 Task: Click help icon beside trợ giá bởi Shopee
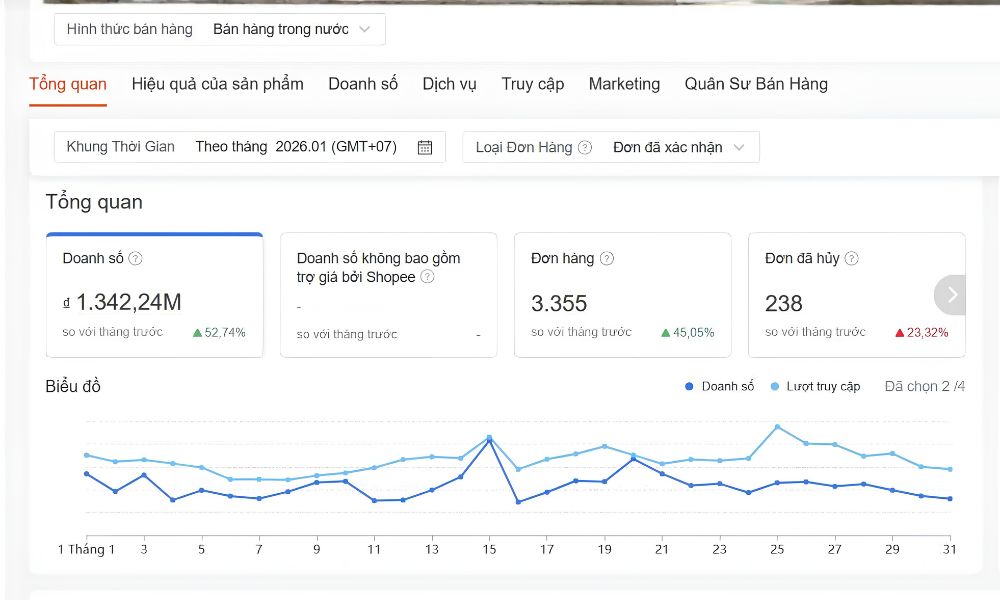tap(427, 277)
